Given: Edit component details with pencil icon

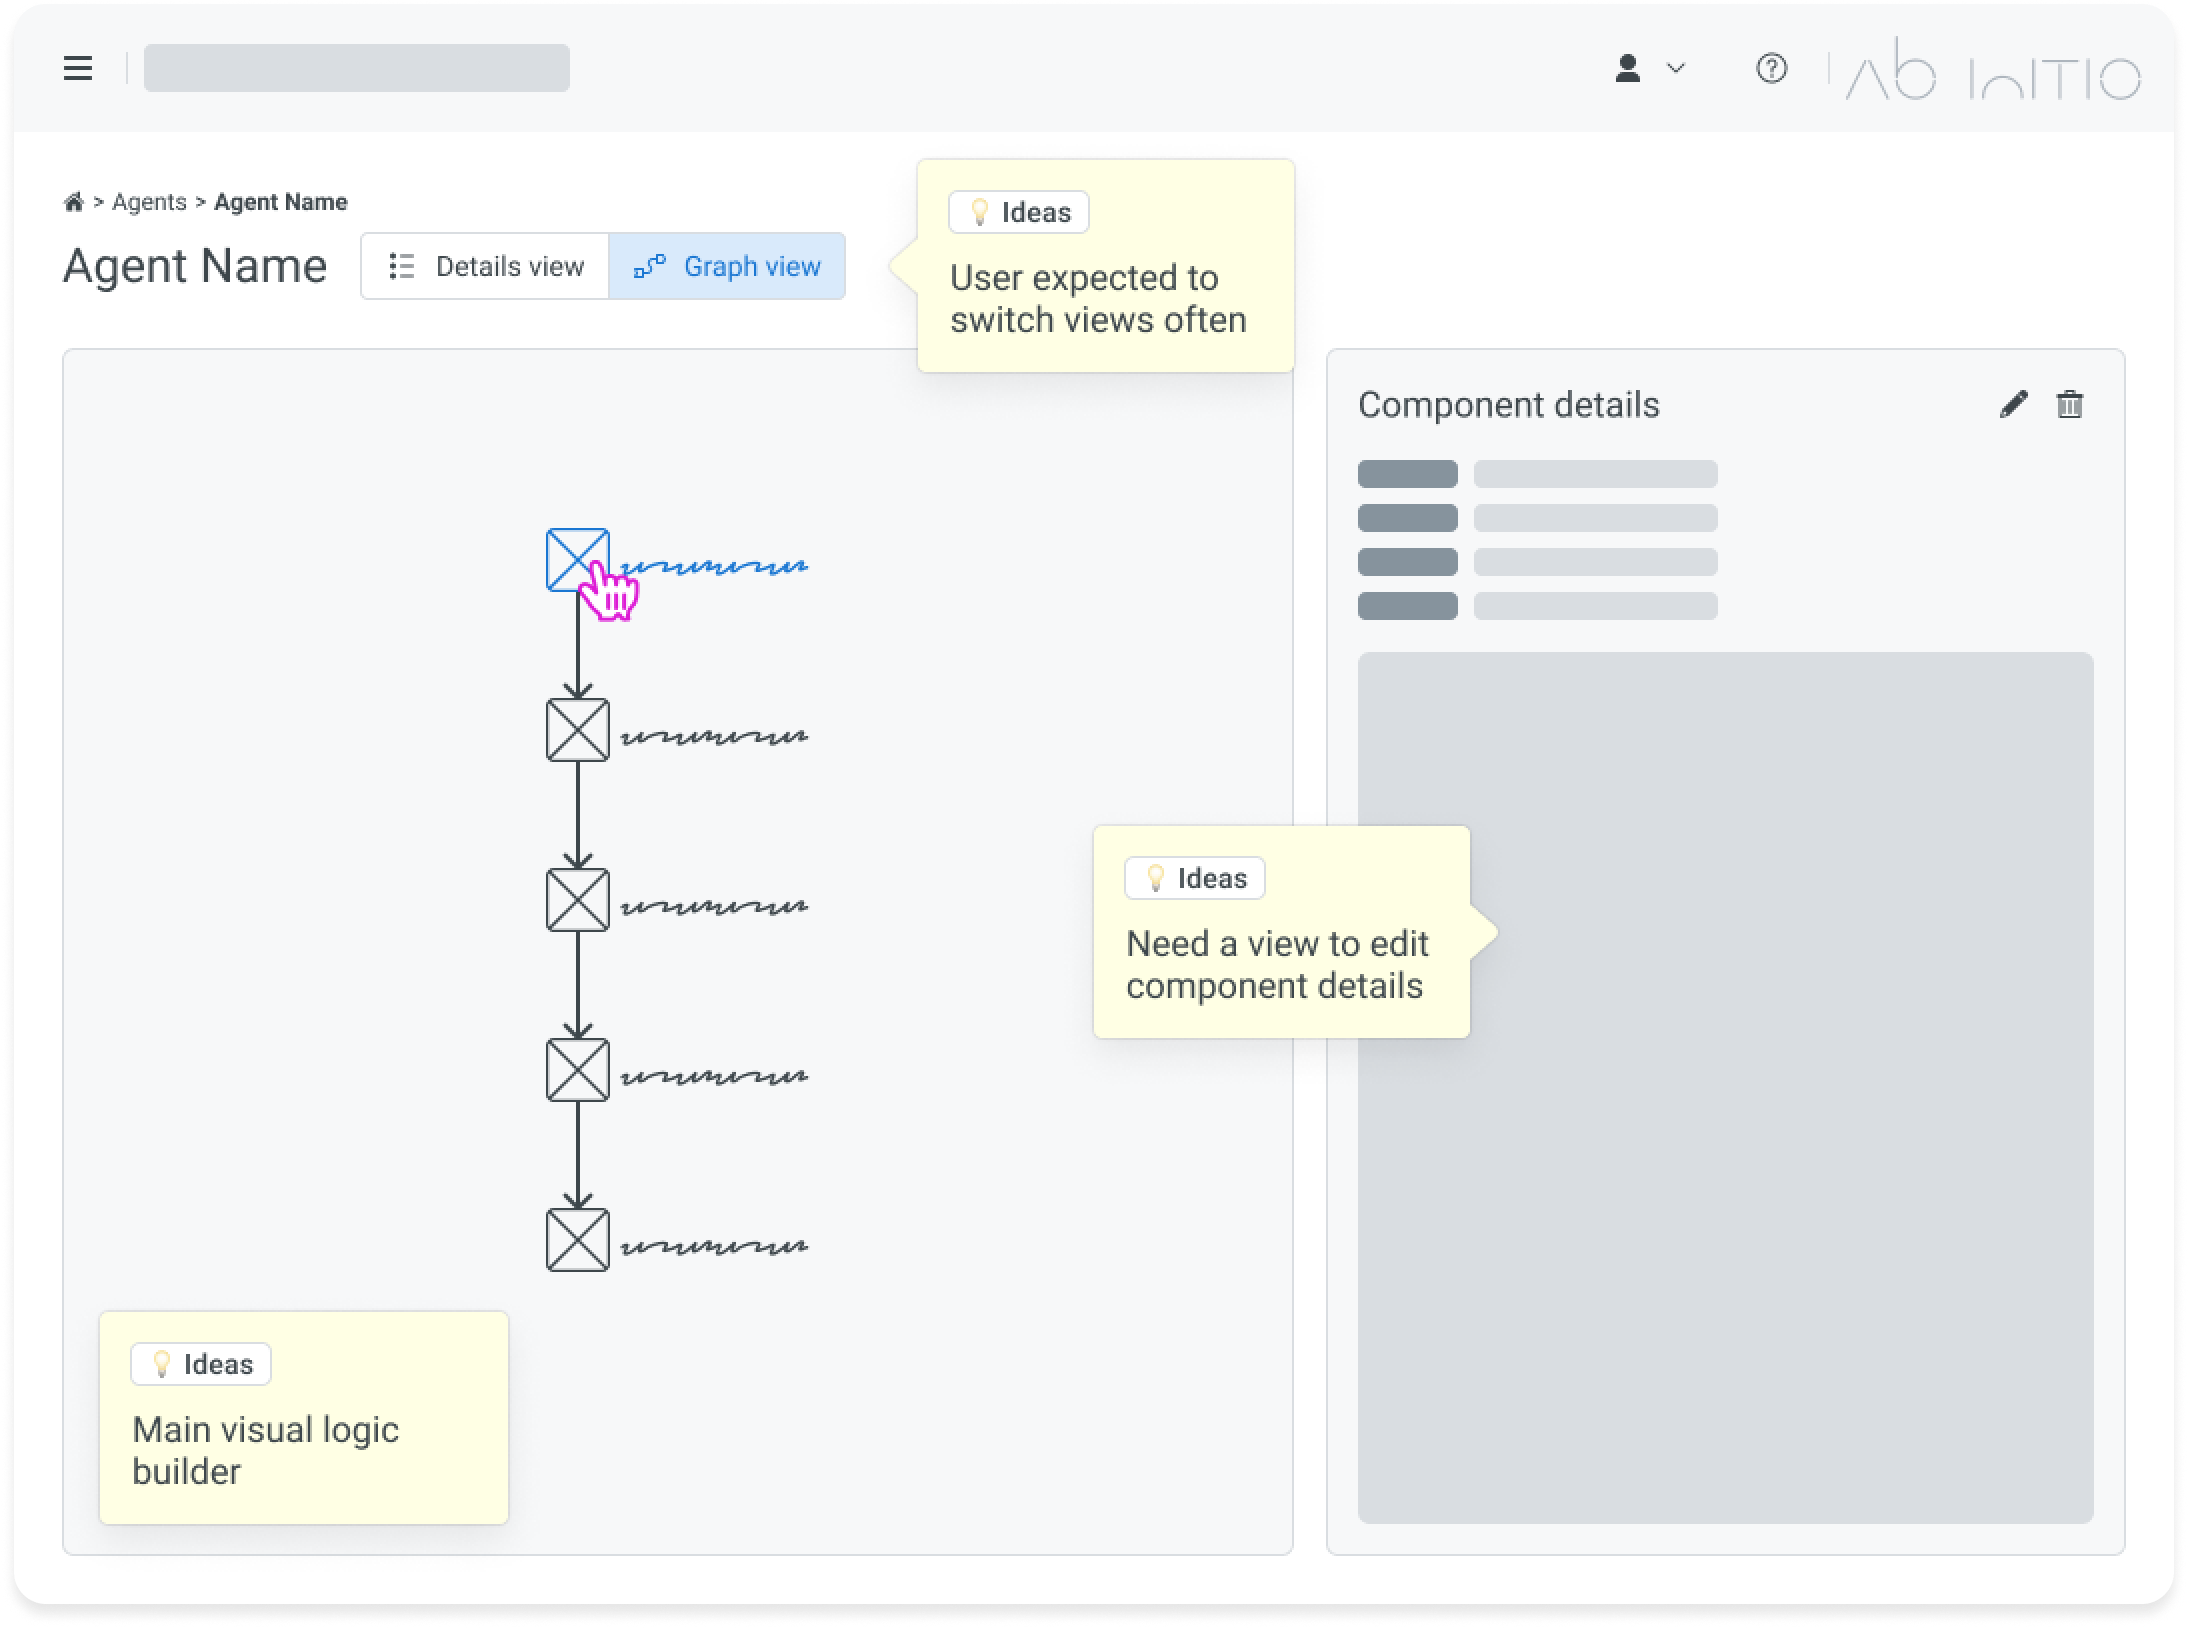Looking at the screenshot, I should point(2013,404).
